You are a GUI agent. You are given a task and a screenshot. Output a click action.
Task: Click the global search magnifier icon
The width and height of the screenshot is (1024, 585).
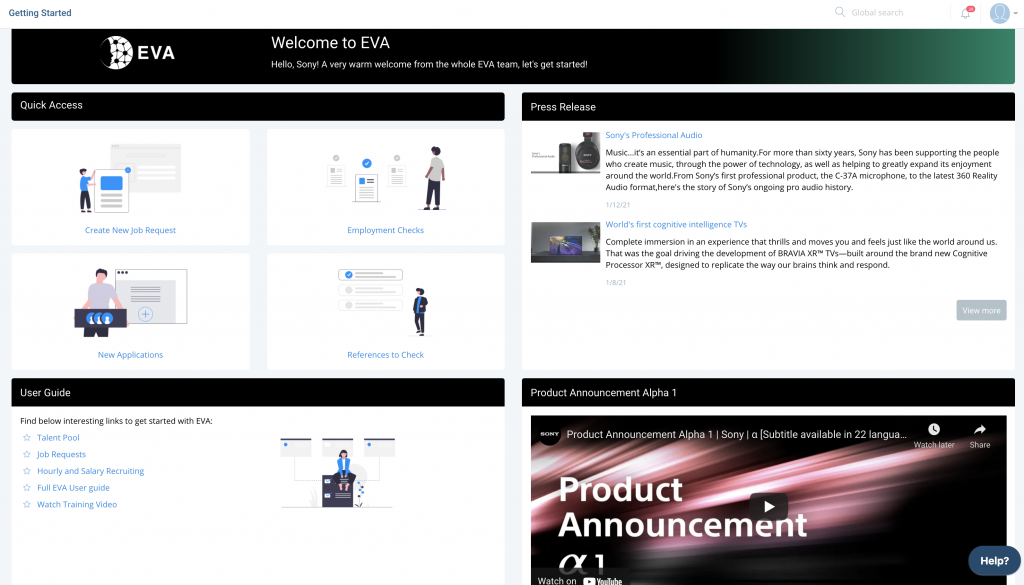coord(840,12)
